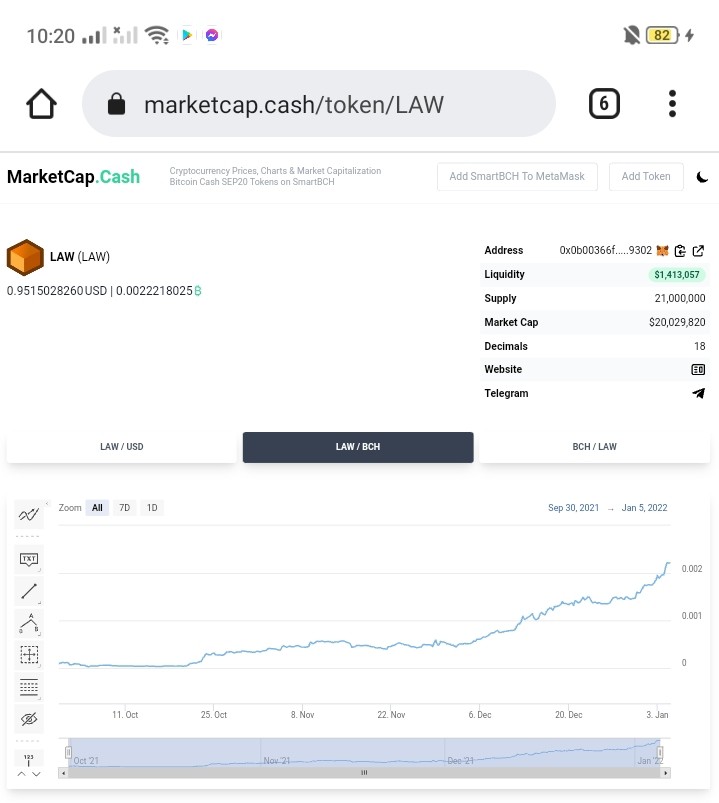Select the chart line drawing tool

pos(29,591)
